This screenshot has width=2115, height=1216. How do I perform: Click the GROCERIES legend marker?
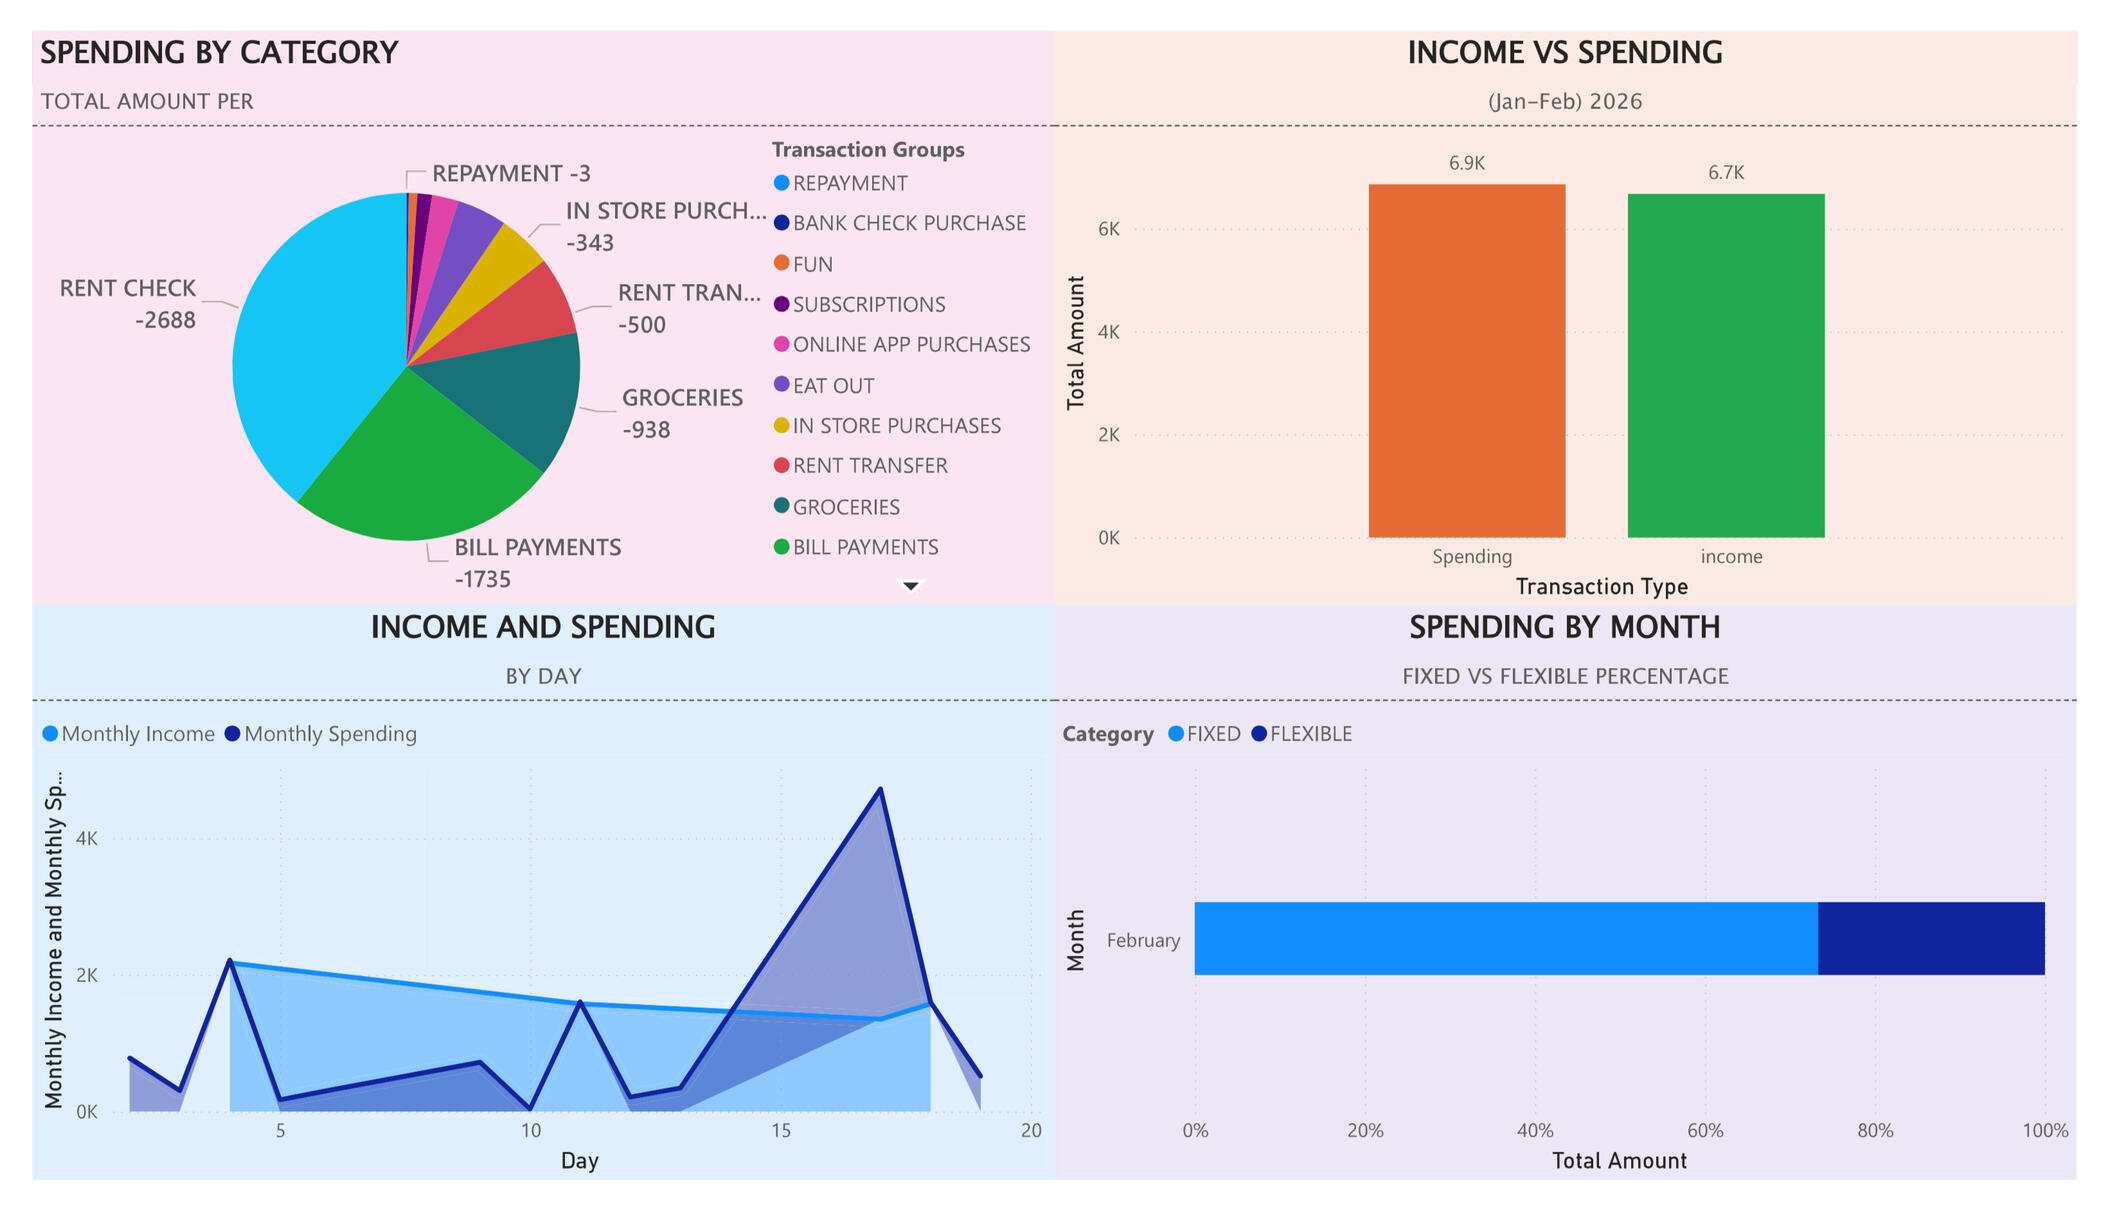point(782,506)
